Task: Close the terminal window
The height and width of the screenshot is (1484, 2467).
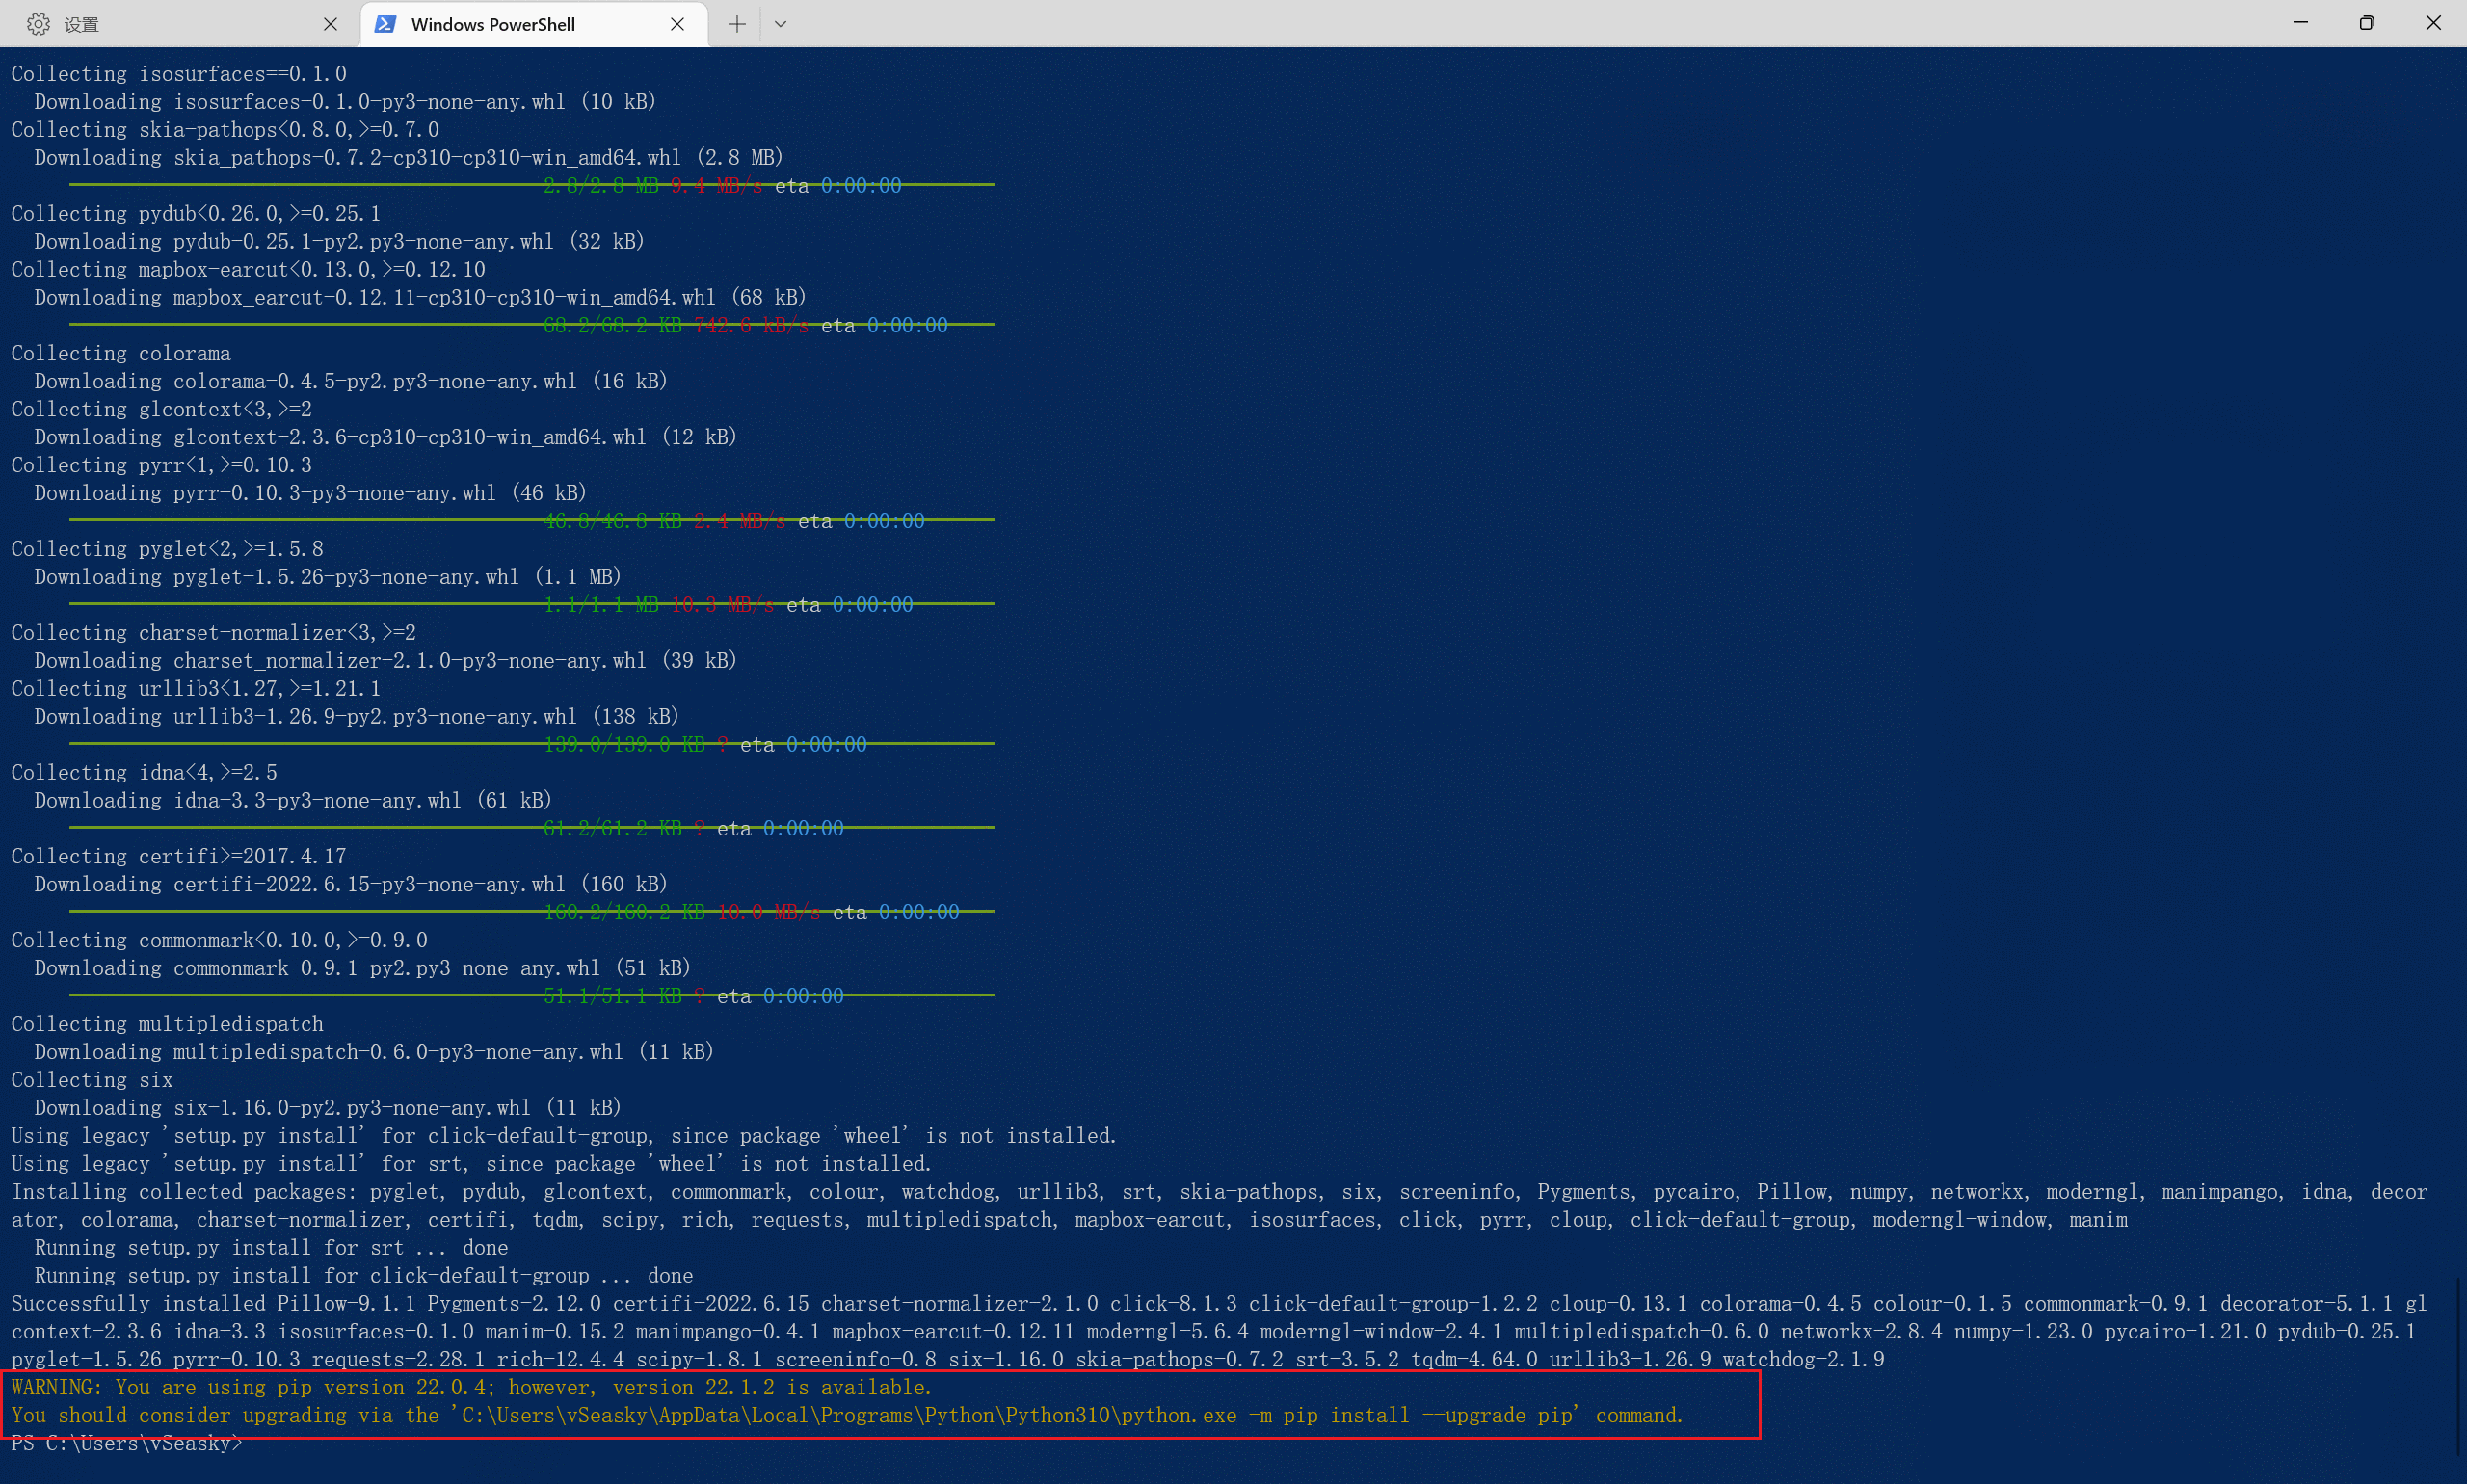Action: click(x=2433, y=22)
